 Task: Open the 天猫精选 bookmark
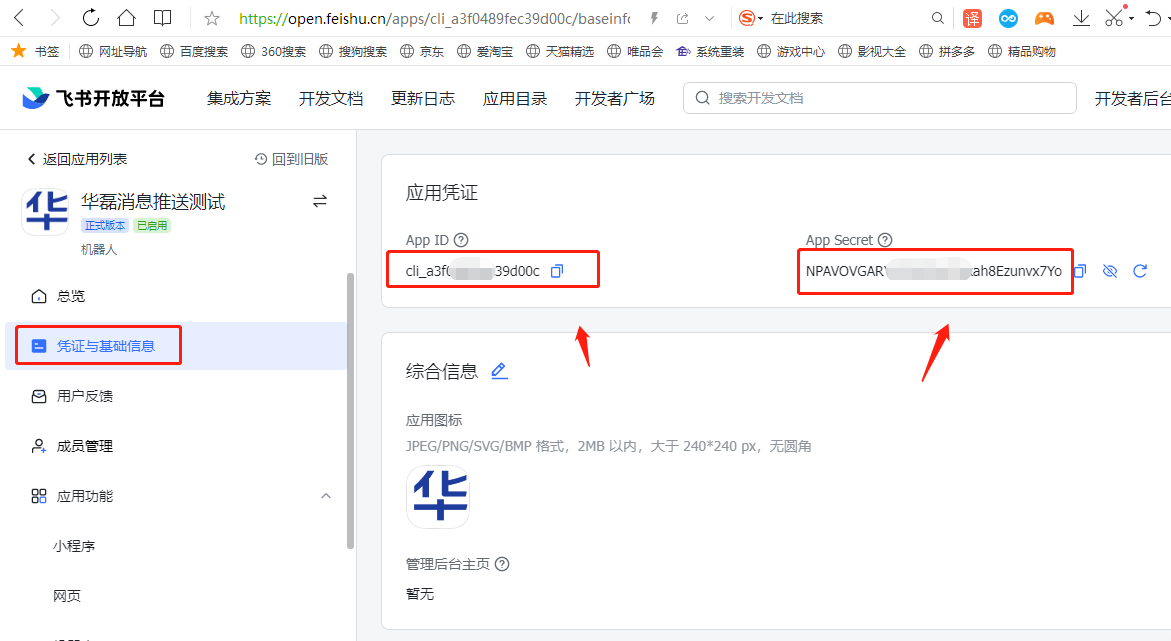(560, 52)
